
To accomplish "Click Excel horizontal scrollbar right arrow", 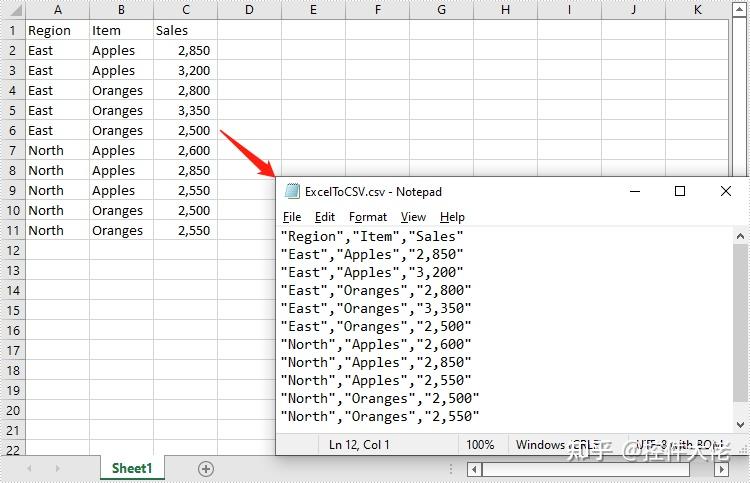I will [721, 469].
